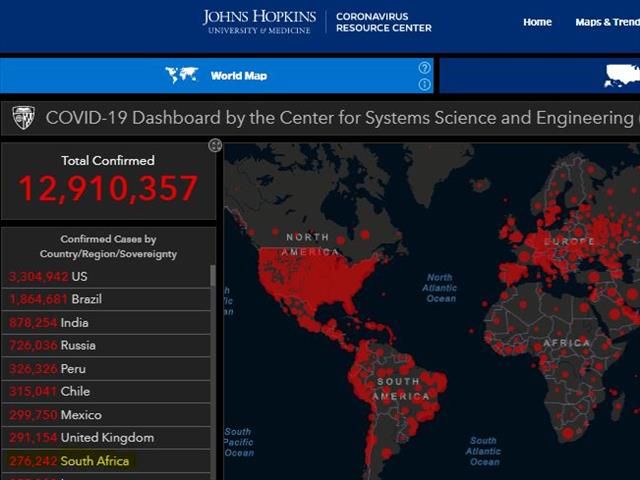The width and height of the screenshot is (640, 480).
Task: Click the info icon on World Map tab
Action: 424,84
